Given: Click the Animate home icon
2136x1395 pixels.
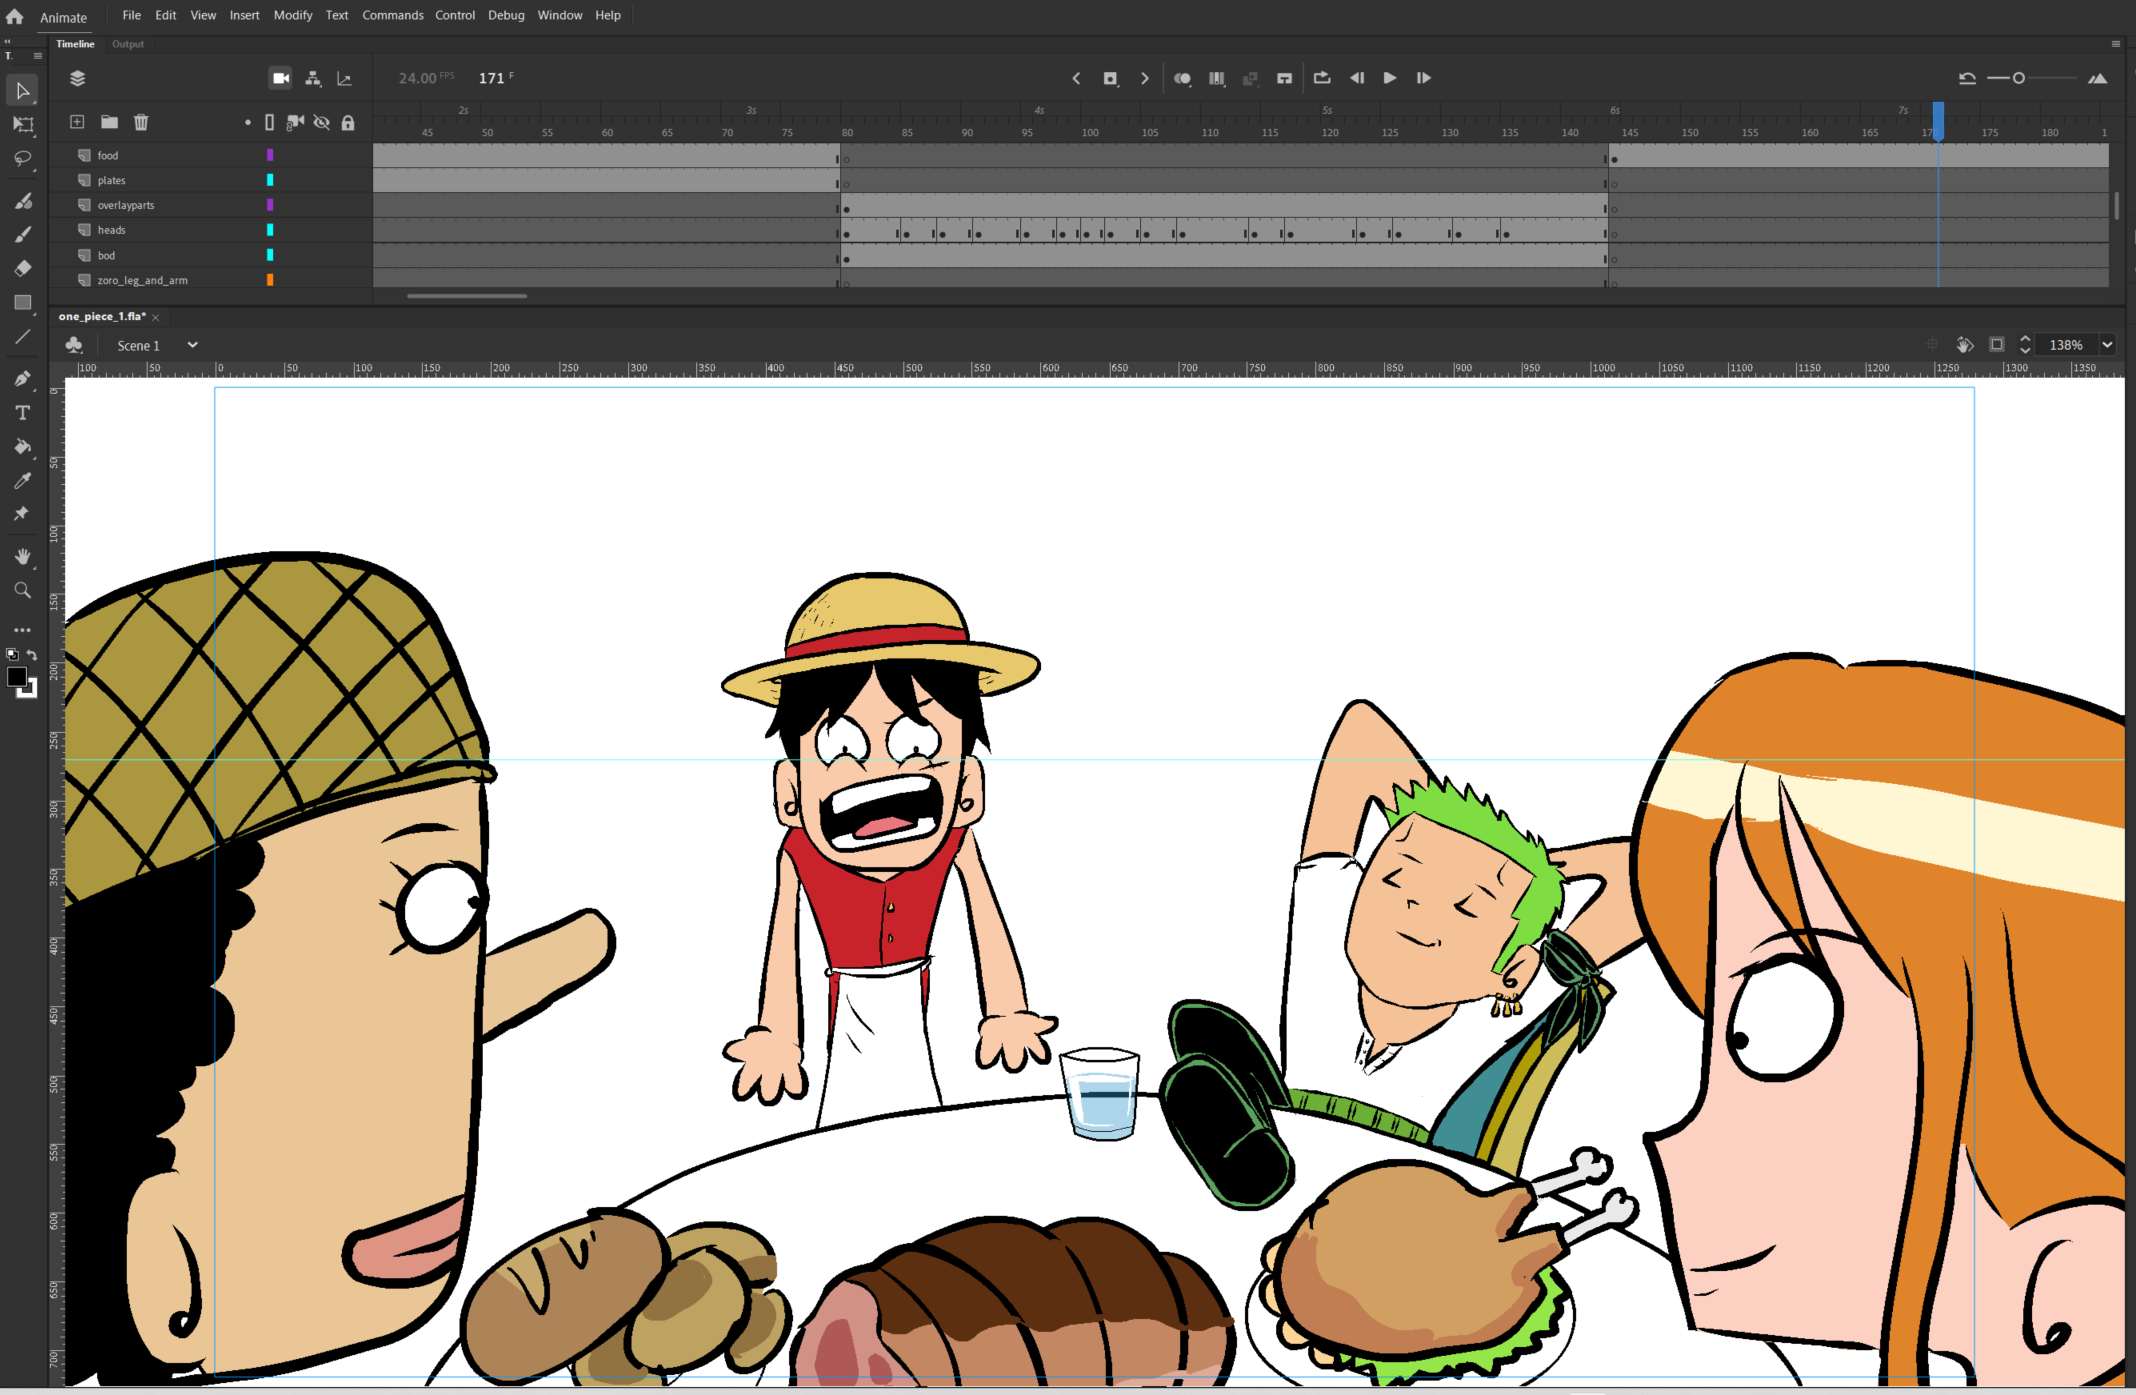Looking at the screenshot, I should click(15, 16).
